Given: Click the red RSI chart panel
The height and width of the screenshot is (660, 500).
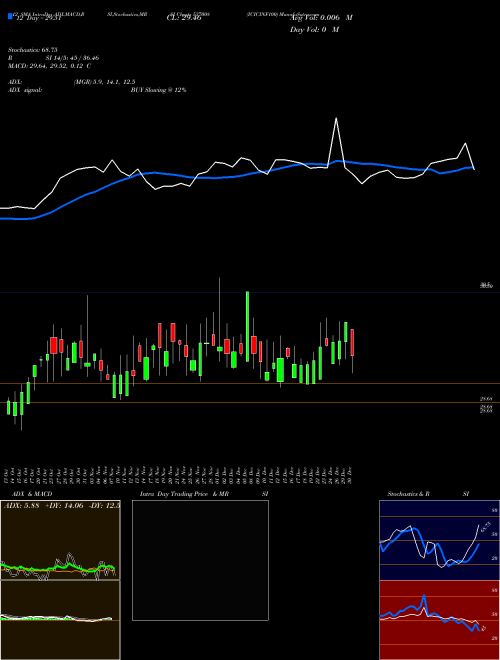Looking at the screenshot, I should point(439,620).
